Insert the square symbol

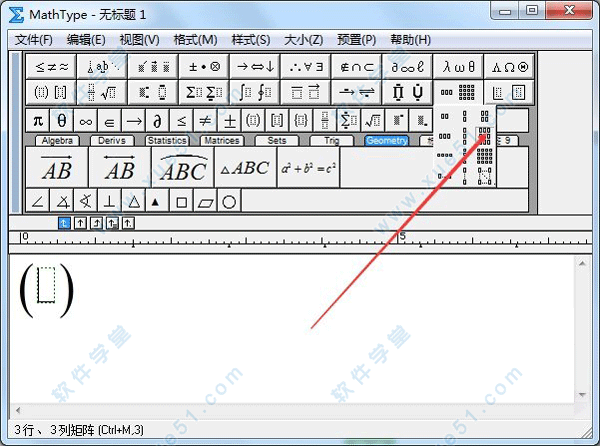[x=181, y=200]
